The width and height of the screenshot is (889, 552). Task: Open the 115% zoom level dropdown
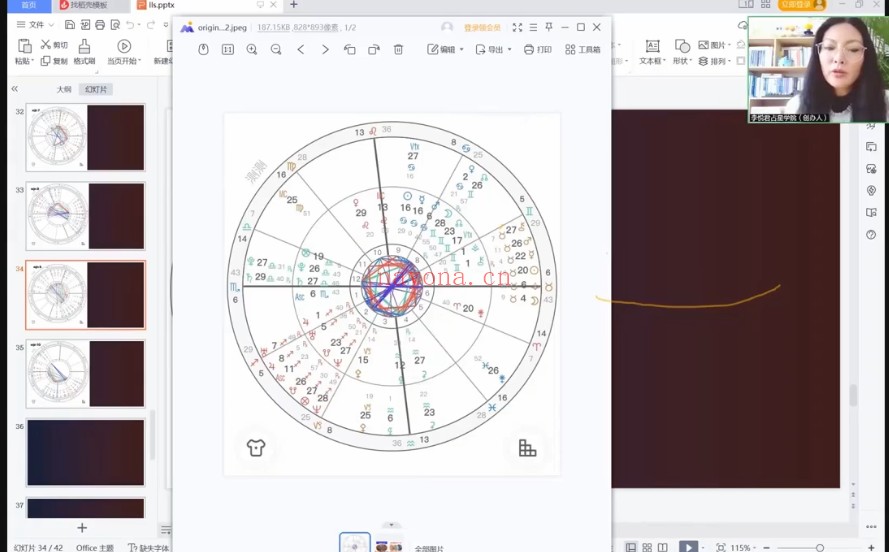tap(742, 548)
